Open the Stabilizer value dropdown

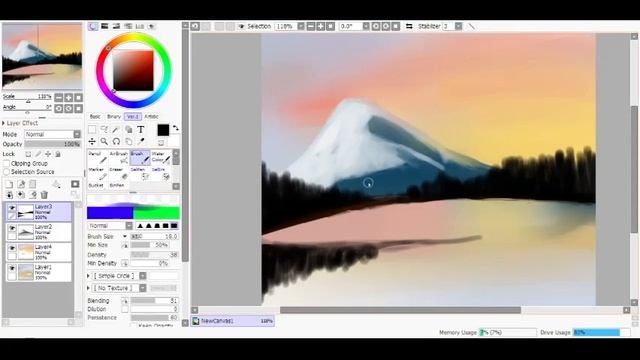click(458, 26)
